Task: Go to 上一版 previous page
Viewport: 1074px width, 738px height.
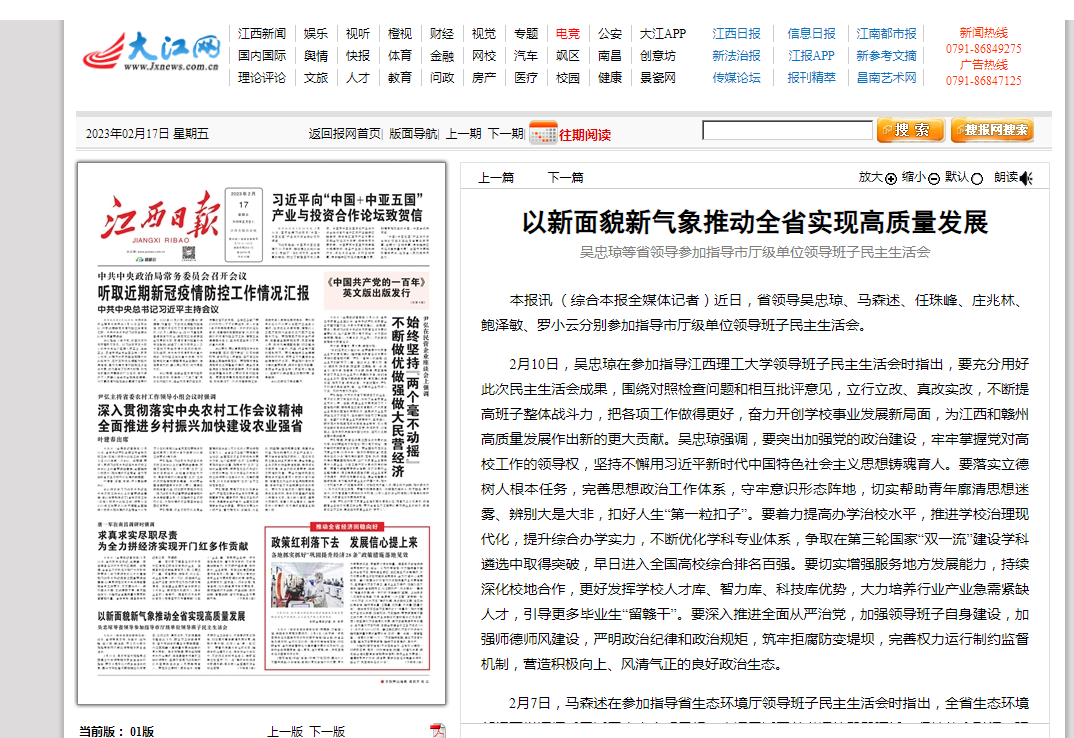Action: pos(285,731)
